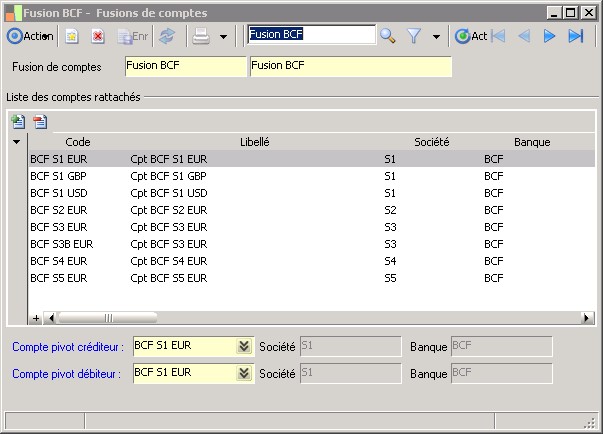Click the printer icon
The image size is (603, 434).
coord(201,36)
